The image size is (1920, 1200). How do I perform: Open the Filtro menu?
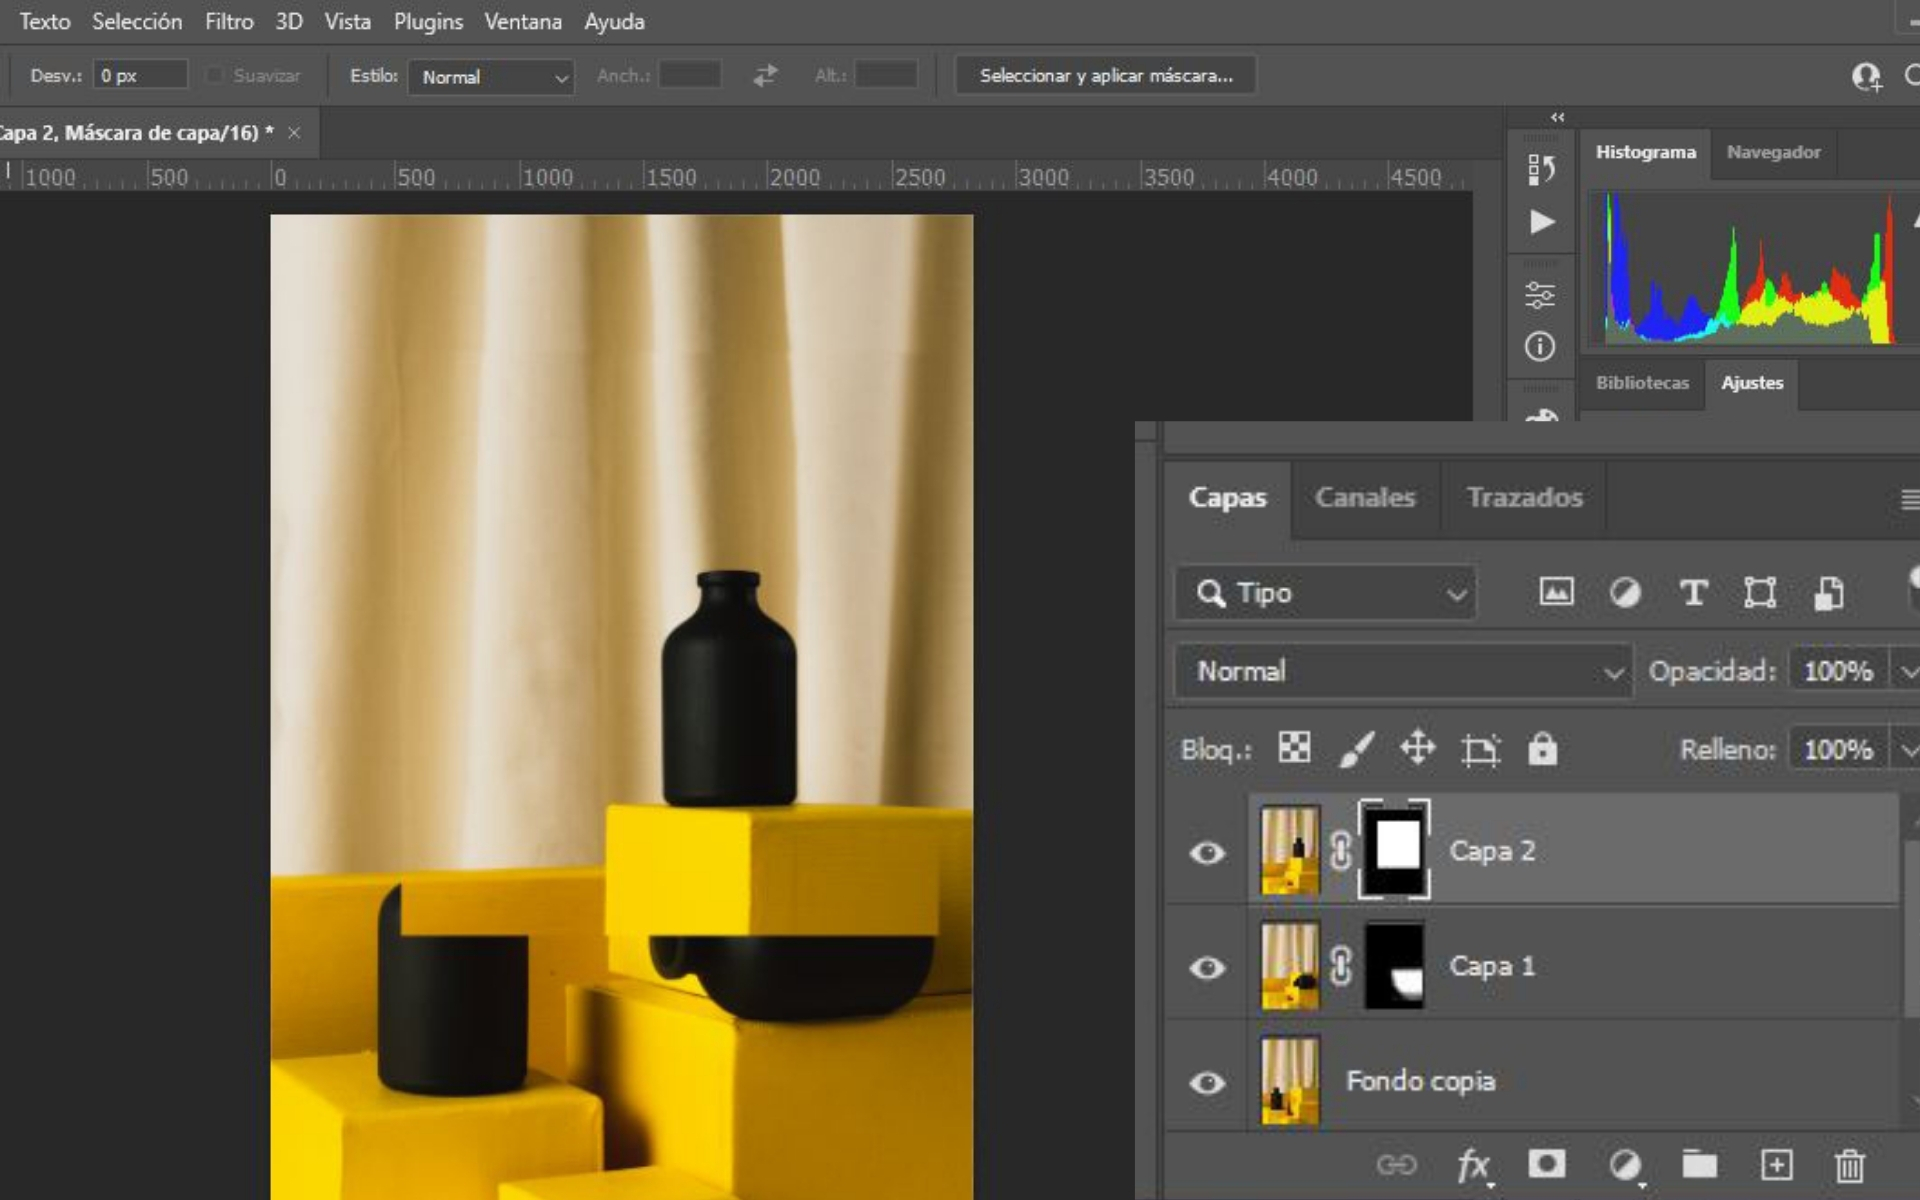[228, 21]
